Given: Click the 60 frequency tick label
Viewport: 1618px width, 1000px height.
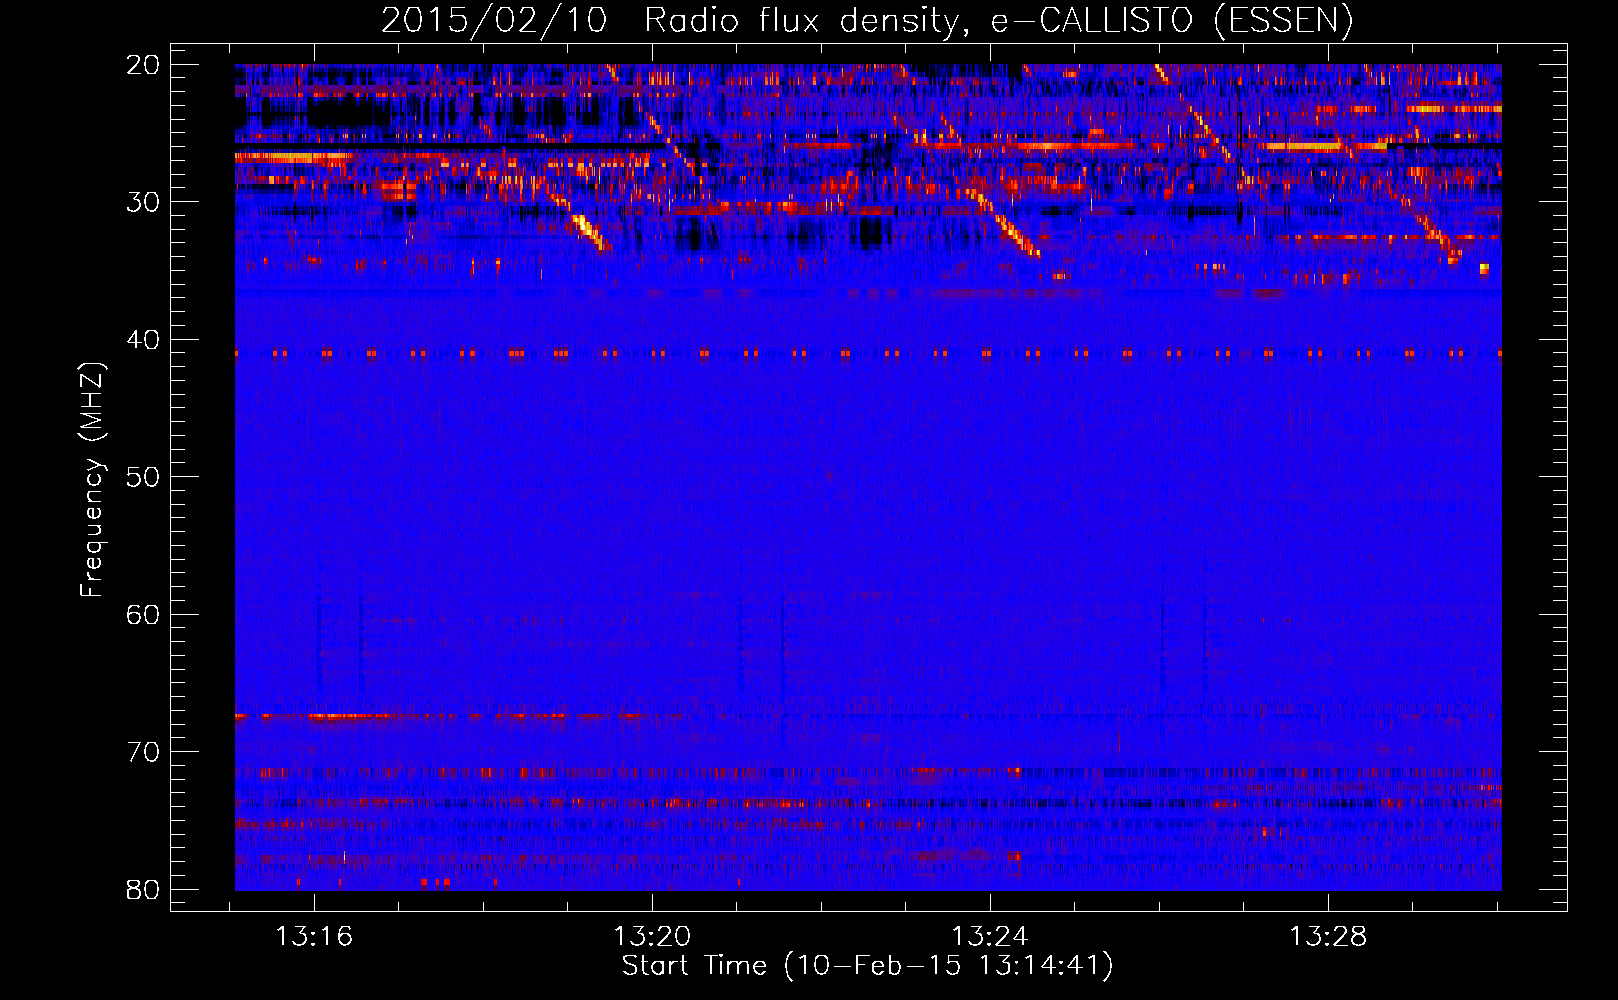Looking at the screenshot, I should pyautogui.click(x=143, y=615).
